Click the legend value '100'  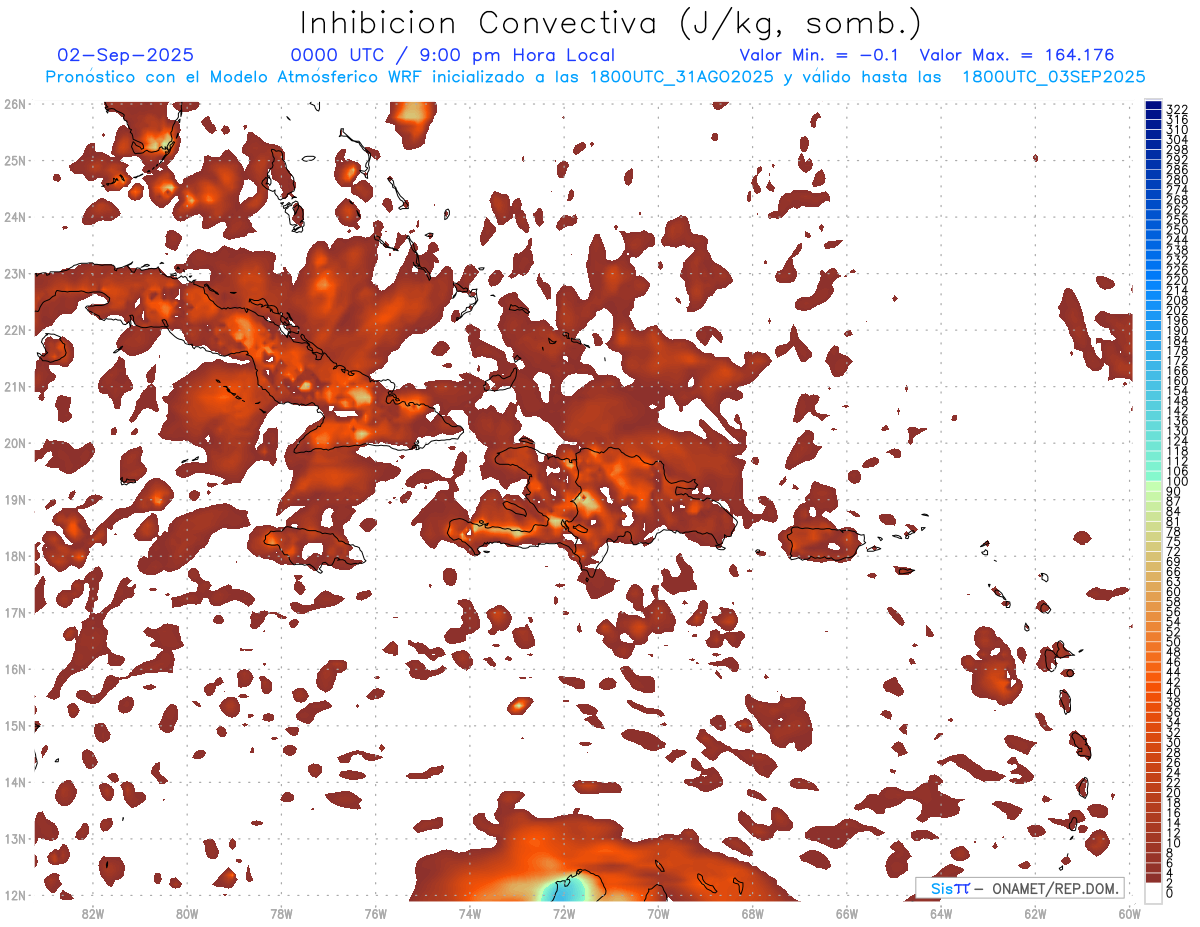point(1177,481)
